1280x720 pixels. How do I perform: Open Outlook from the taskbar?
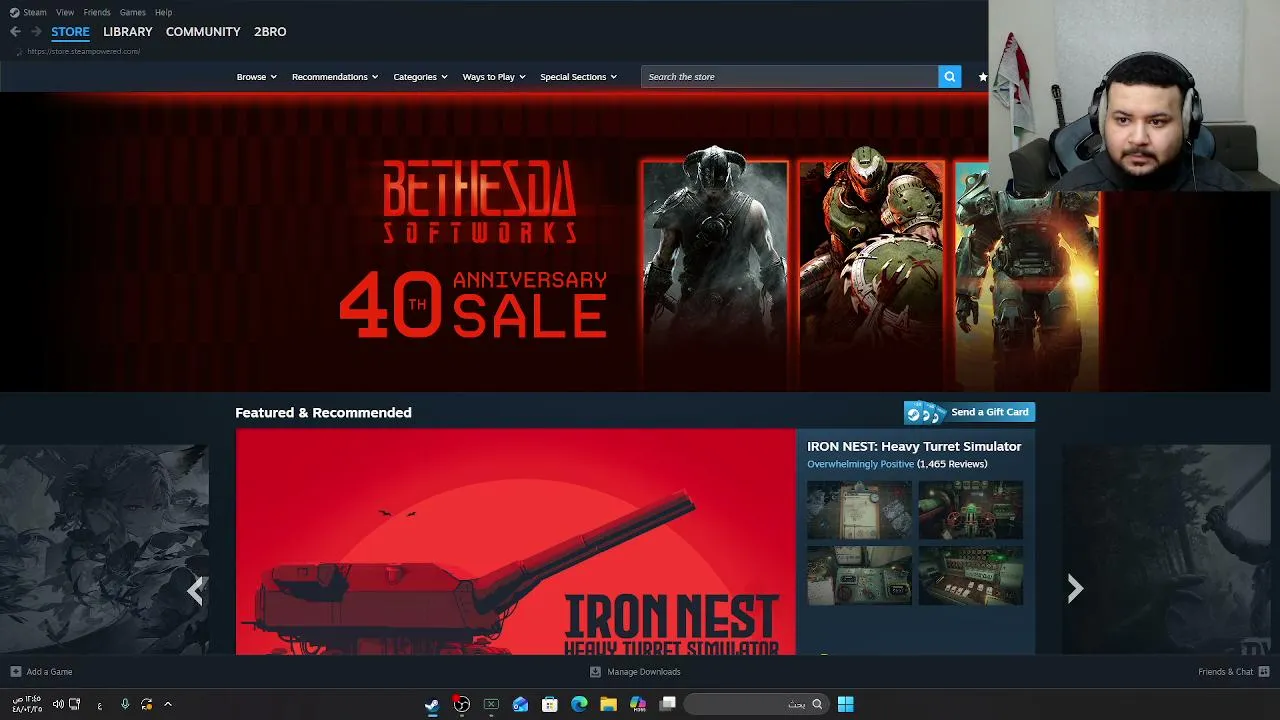click(520, 705)
